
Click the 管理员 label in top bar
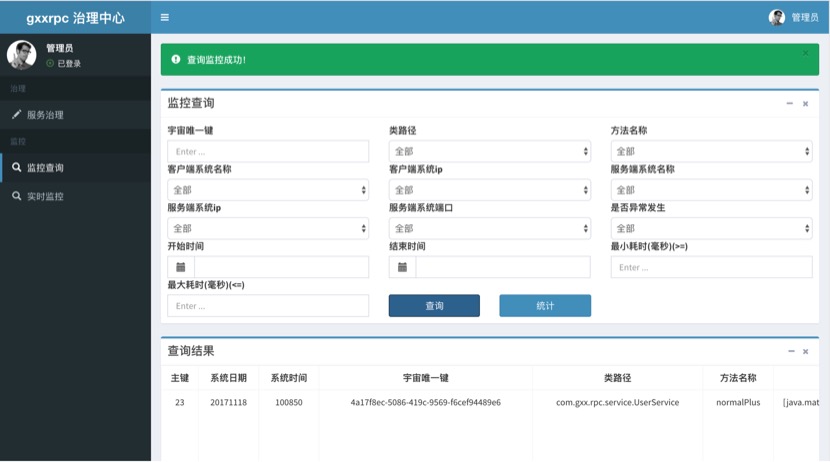805,17
